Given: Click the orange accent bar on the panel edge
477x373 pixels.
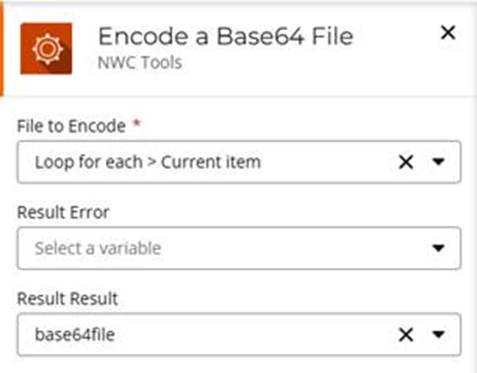Looking at the screenshot, I should pos(1,49).
